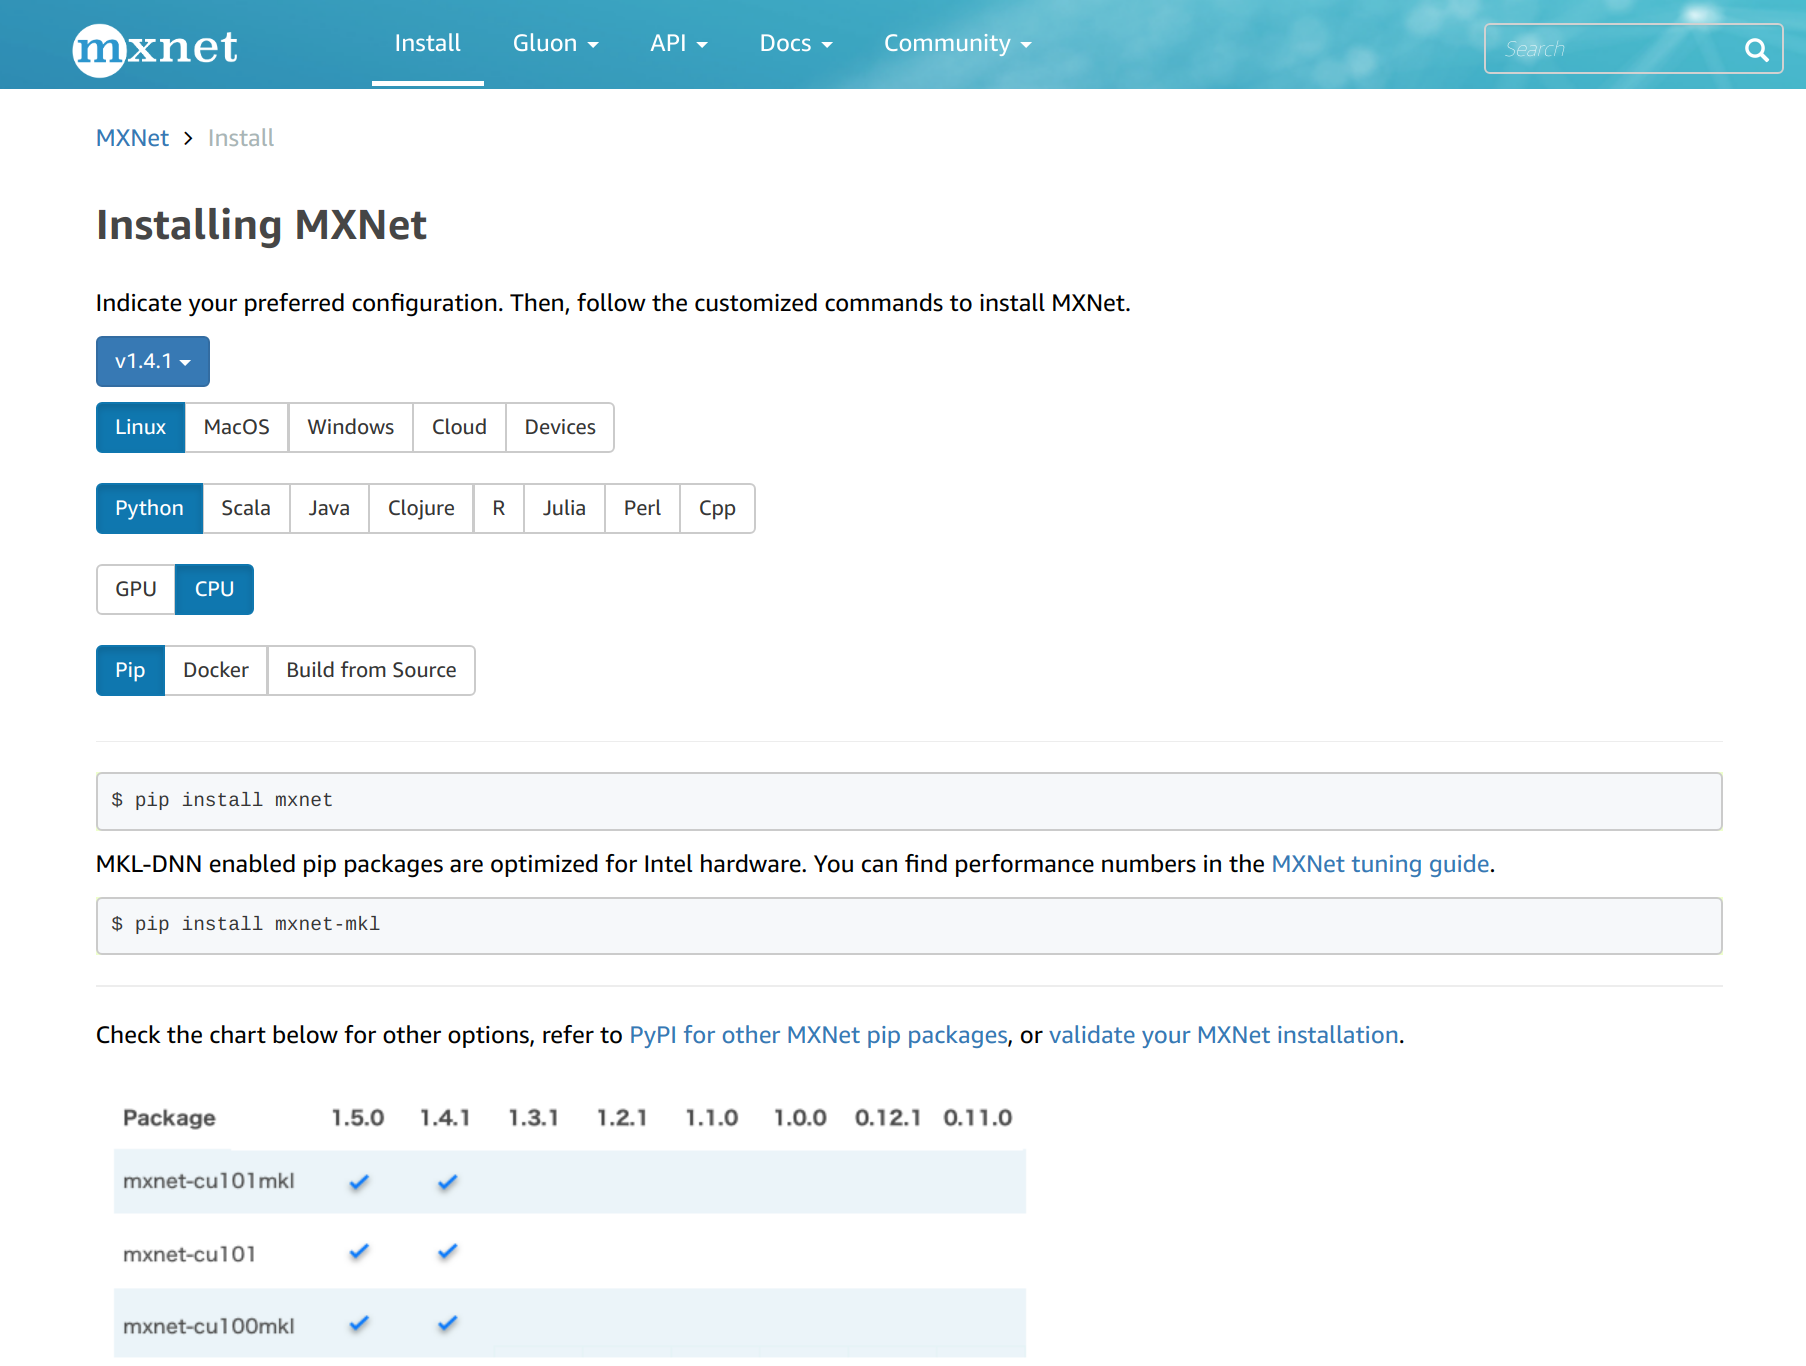Click mxnet-cu100mkl package row label
This screenshot has width=1806, height=1366.
(x=209, y=1326)
